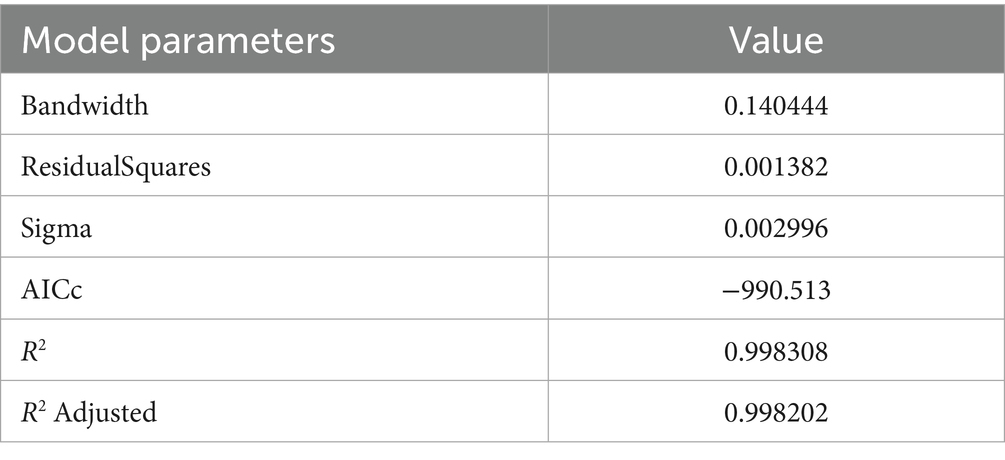Image resolution: width=1005 pixels, height=460 pixels.
Task: Click the R² row label
Action: point(36,350)
